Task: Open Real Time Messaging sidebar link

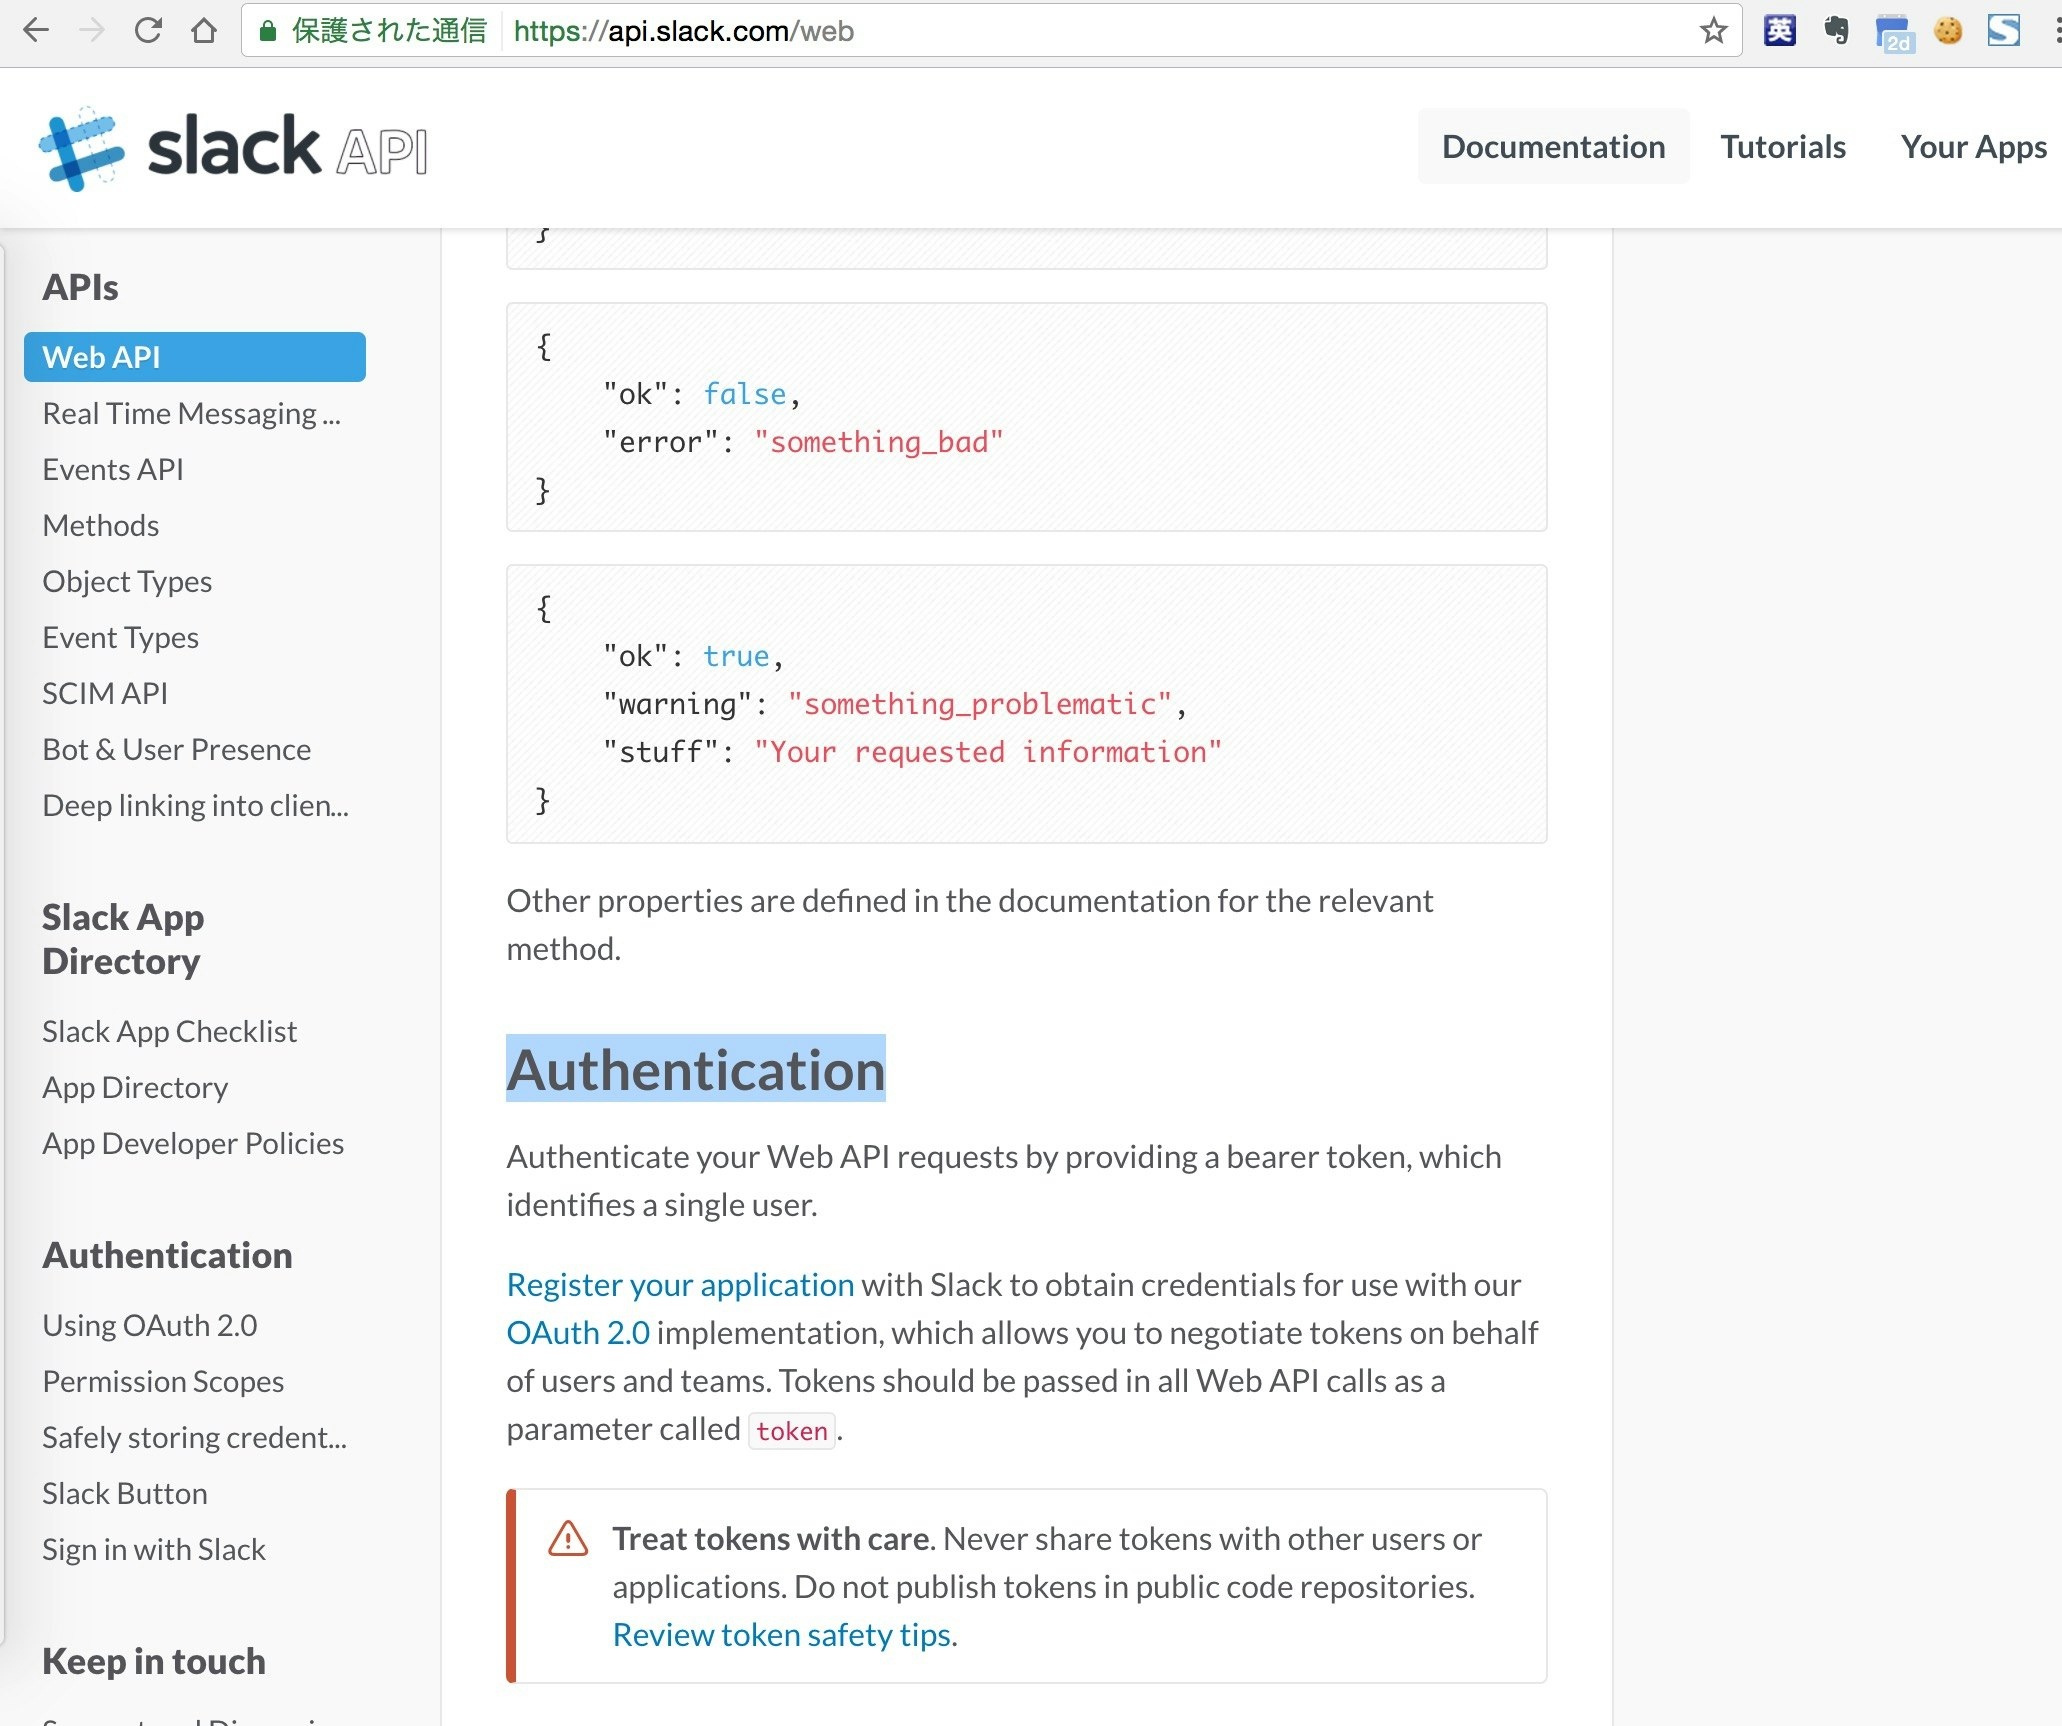Action: pos(191,413)
